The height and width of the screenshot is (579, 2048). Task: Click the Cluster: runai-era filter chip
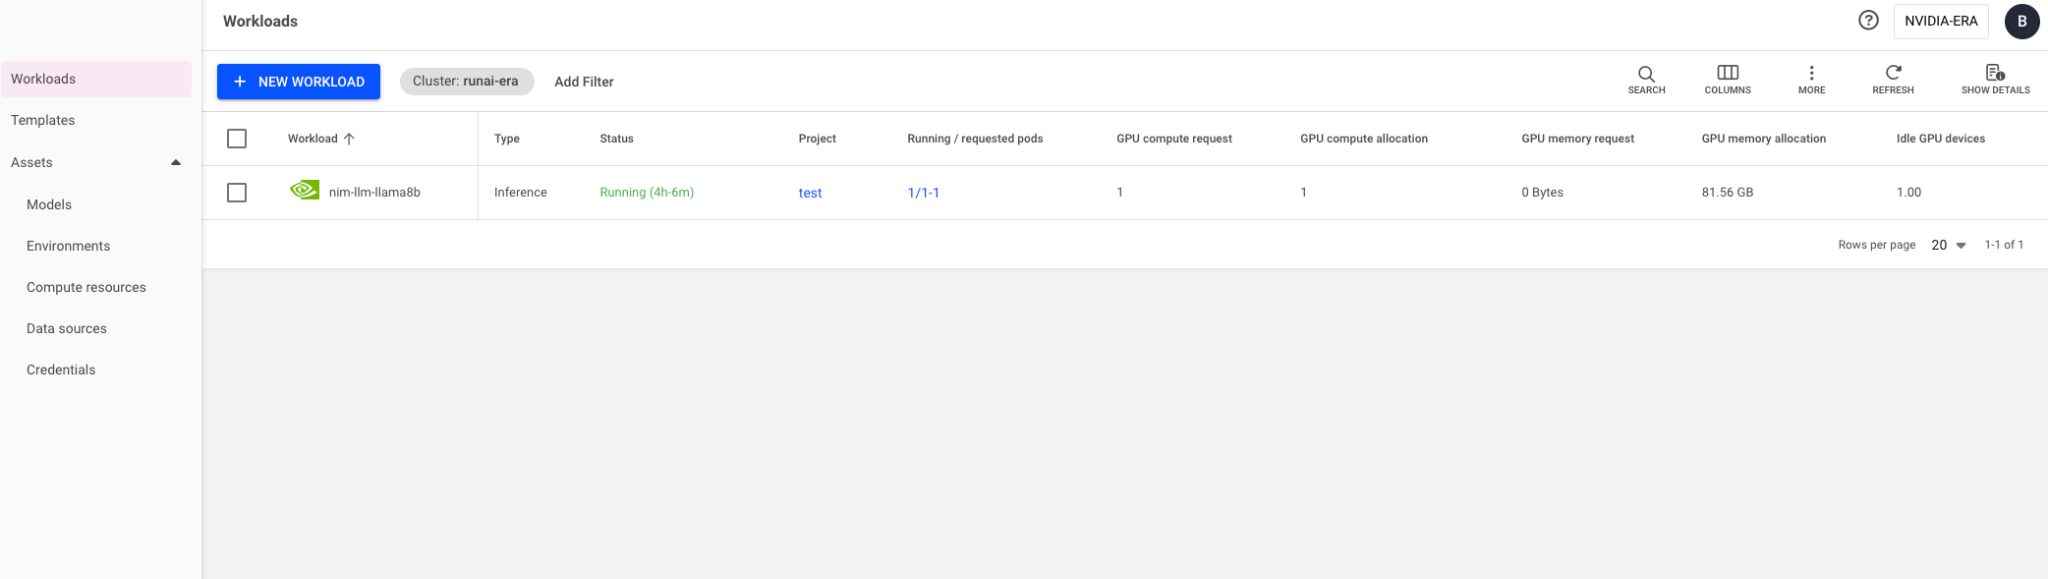pos(466,81)
